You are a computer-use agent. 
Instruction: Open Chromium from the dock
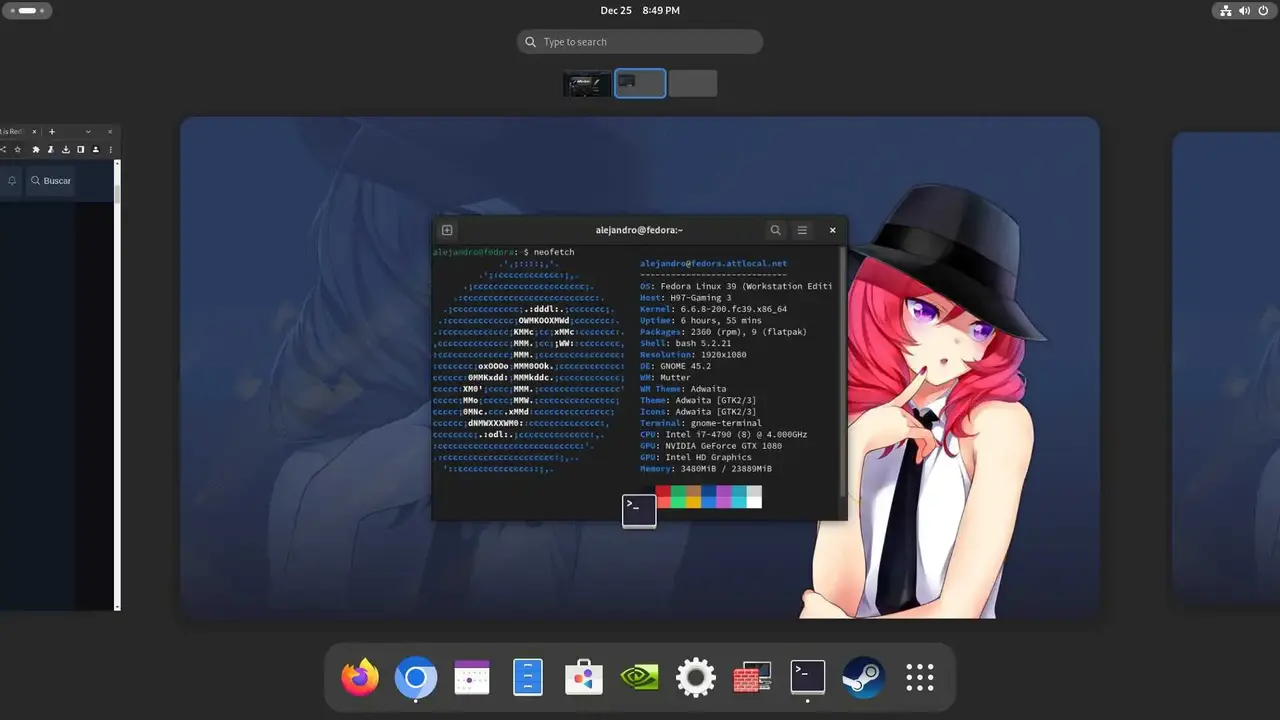(x=416, y=679)
